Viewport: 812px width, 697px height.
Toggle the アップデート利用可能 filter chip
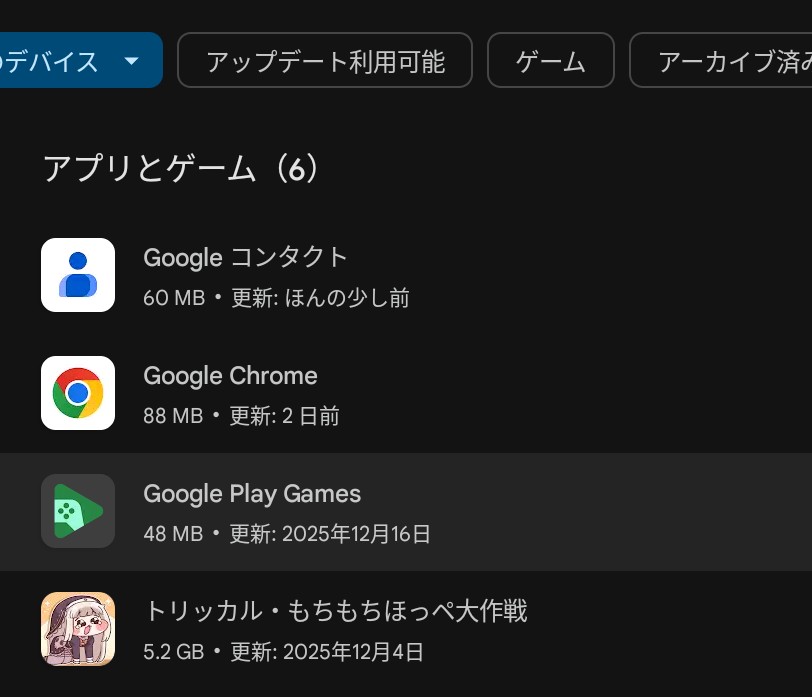tap(324, 61)
